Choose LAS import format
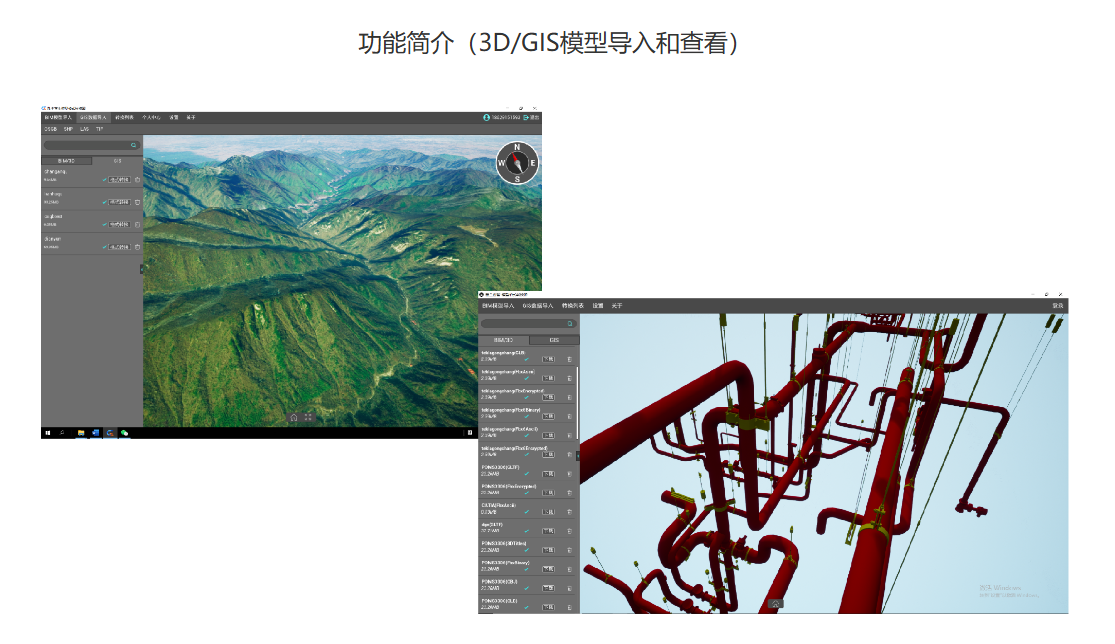Viewport: 1115px width, 644px height. 85,129
